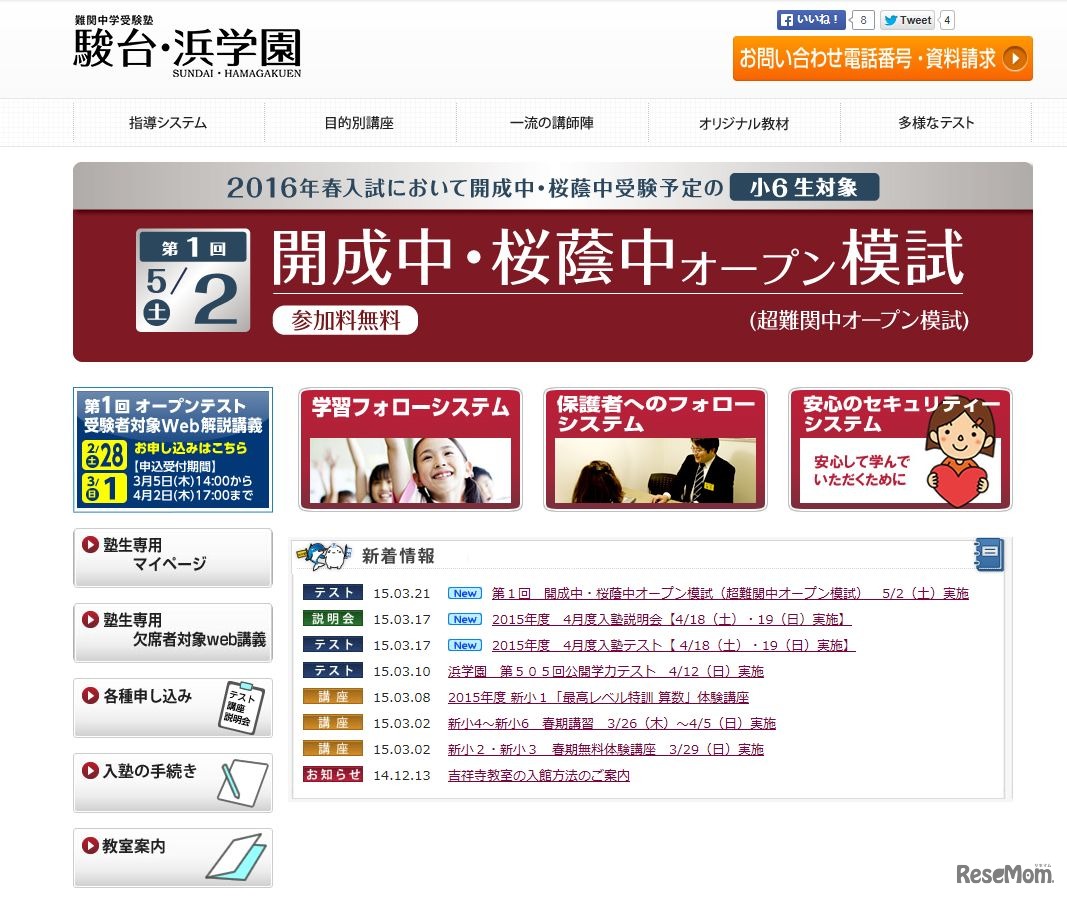The height and width of the screenshot is (897, 1067).
Task: Open the オリジナル教材 menu
Action: (x=744, y=123)
